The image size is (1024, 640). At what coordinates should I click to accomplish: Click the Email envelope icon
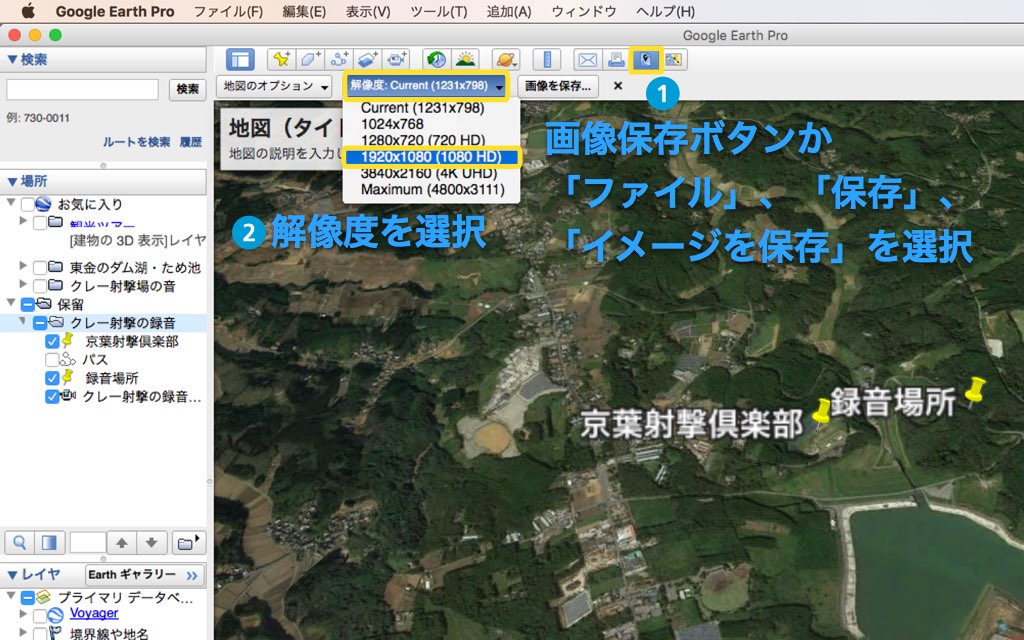588,60
